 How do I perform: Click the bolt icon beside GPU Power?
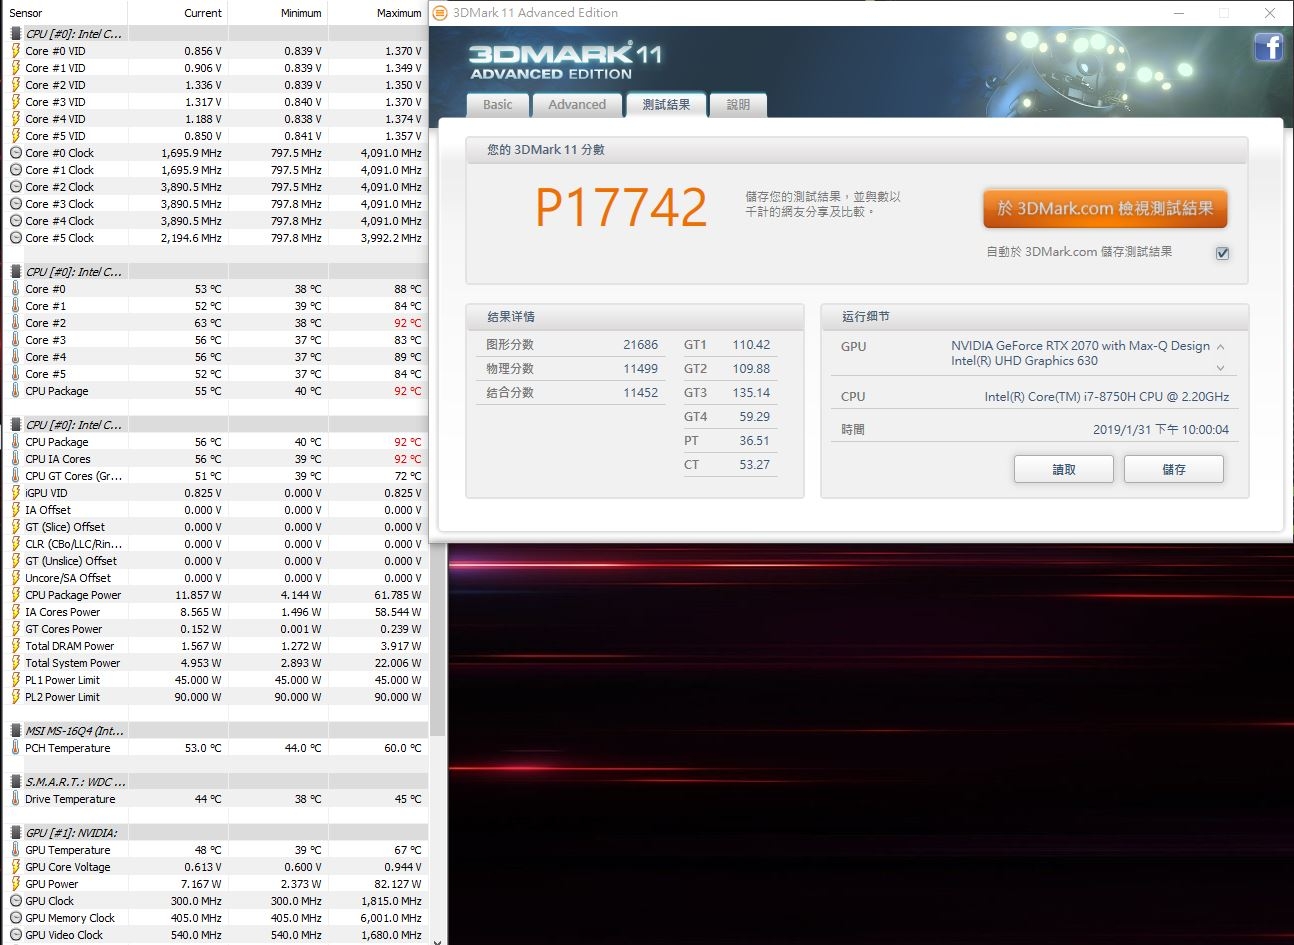click(x=16, y=884)
